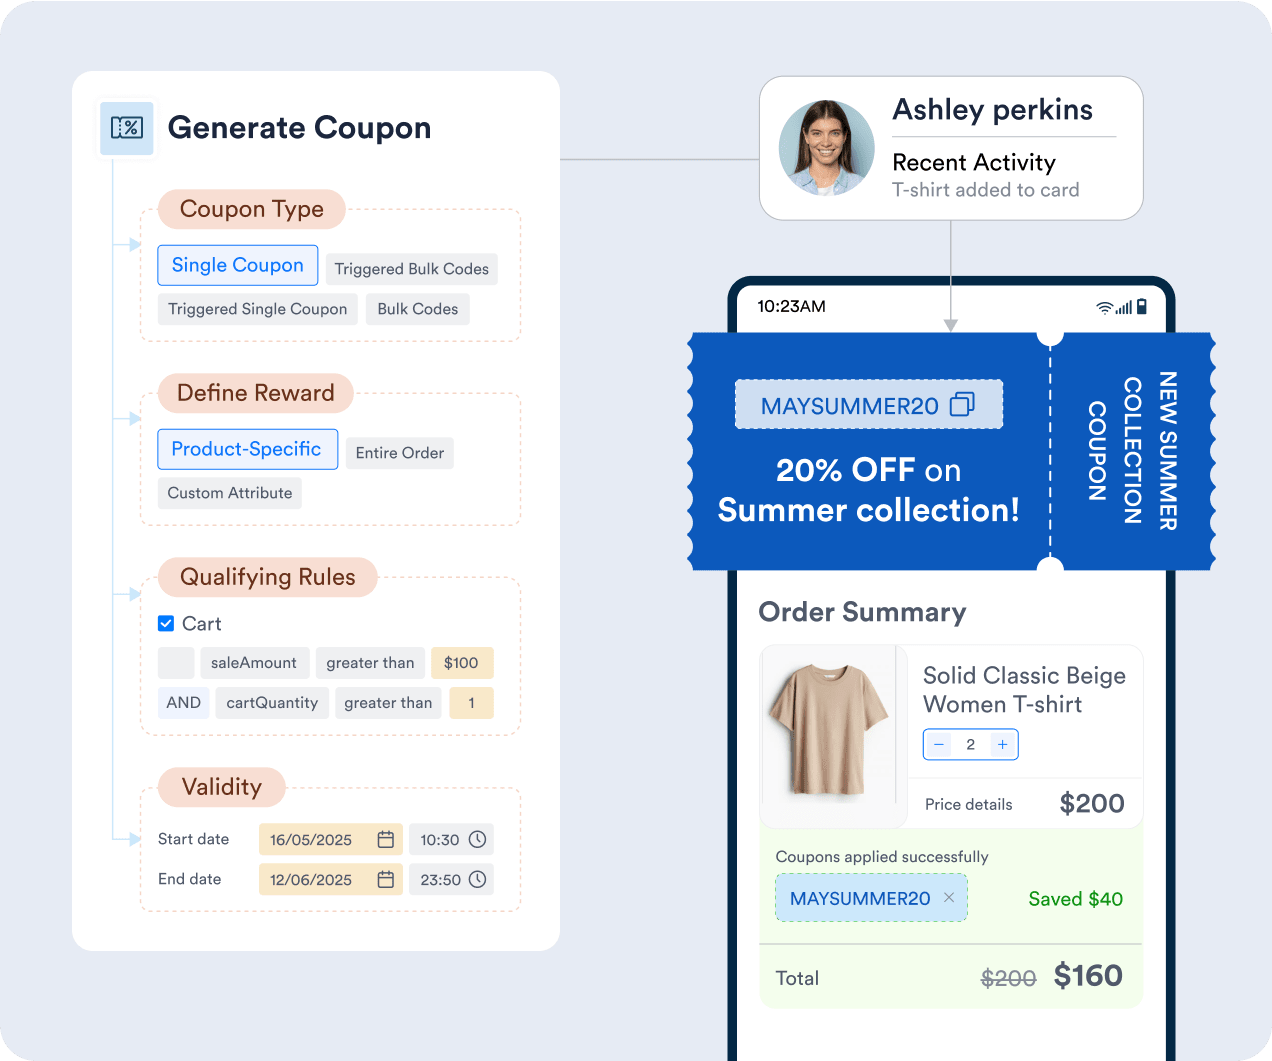Open greater than operator beside saleAmount
Screen dimensions: 1272x1061
pos(370,663)
